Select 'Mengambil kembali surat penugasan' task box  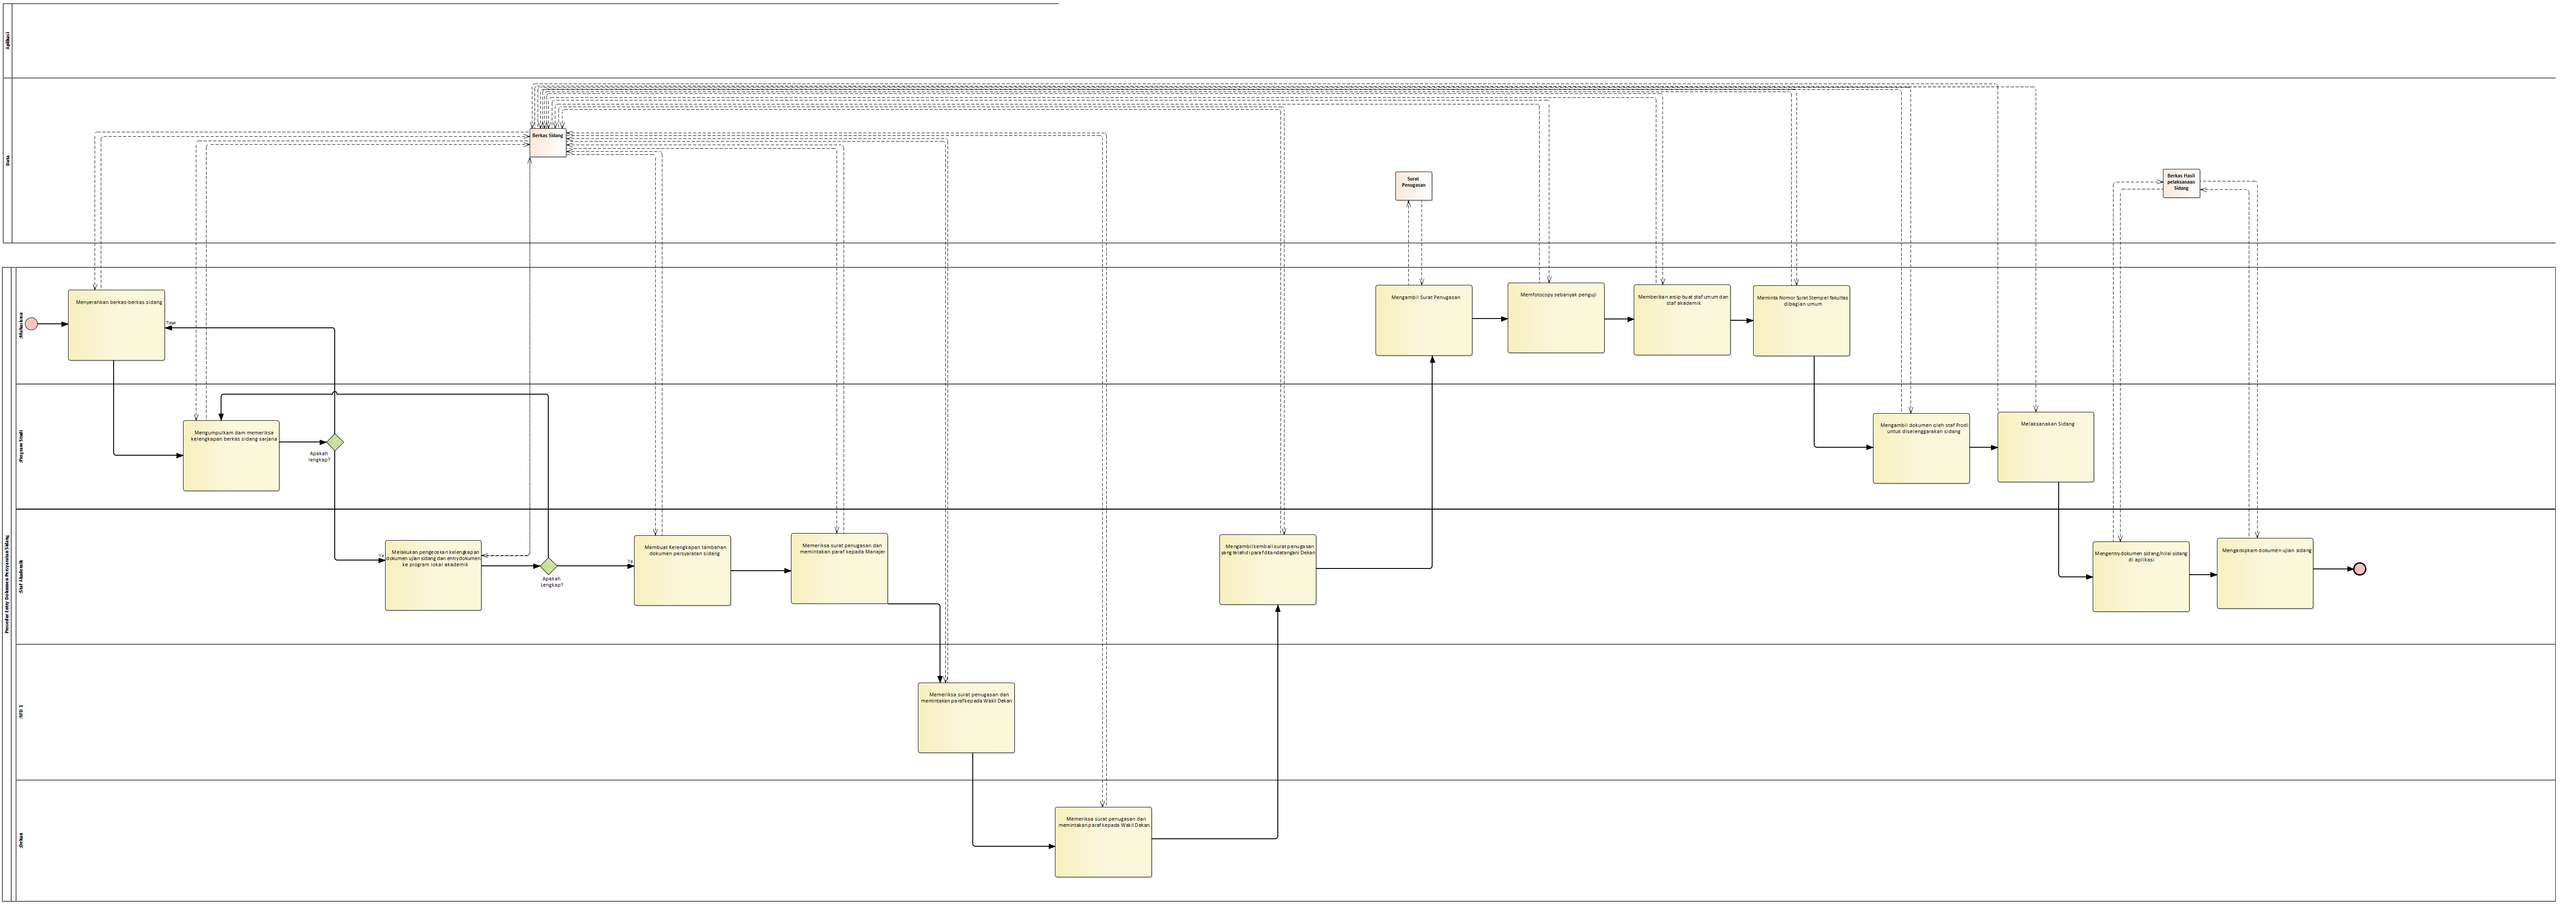(x=1268, y=569)
